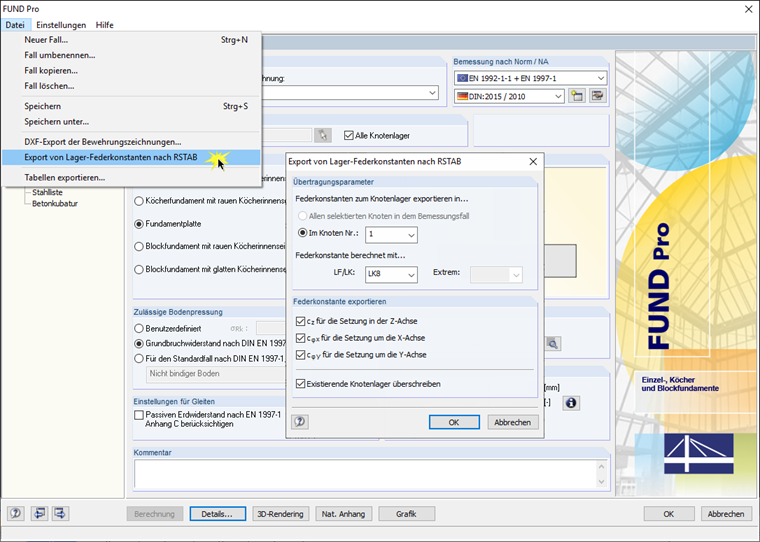Select Im Knoten Nr. radio button
This screenshot has width=760, height=542.
[x=302, y=233]
